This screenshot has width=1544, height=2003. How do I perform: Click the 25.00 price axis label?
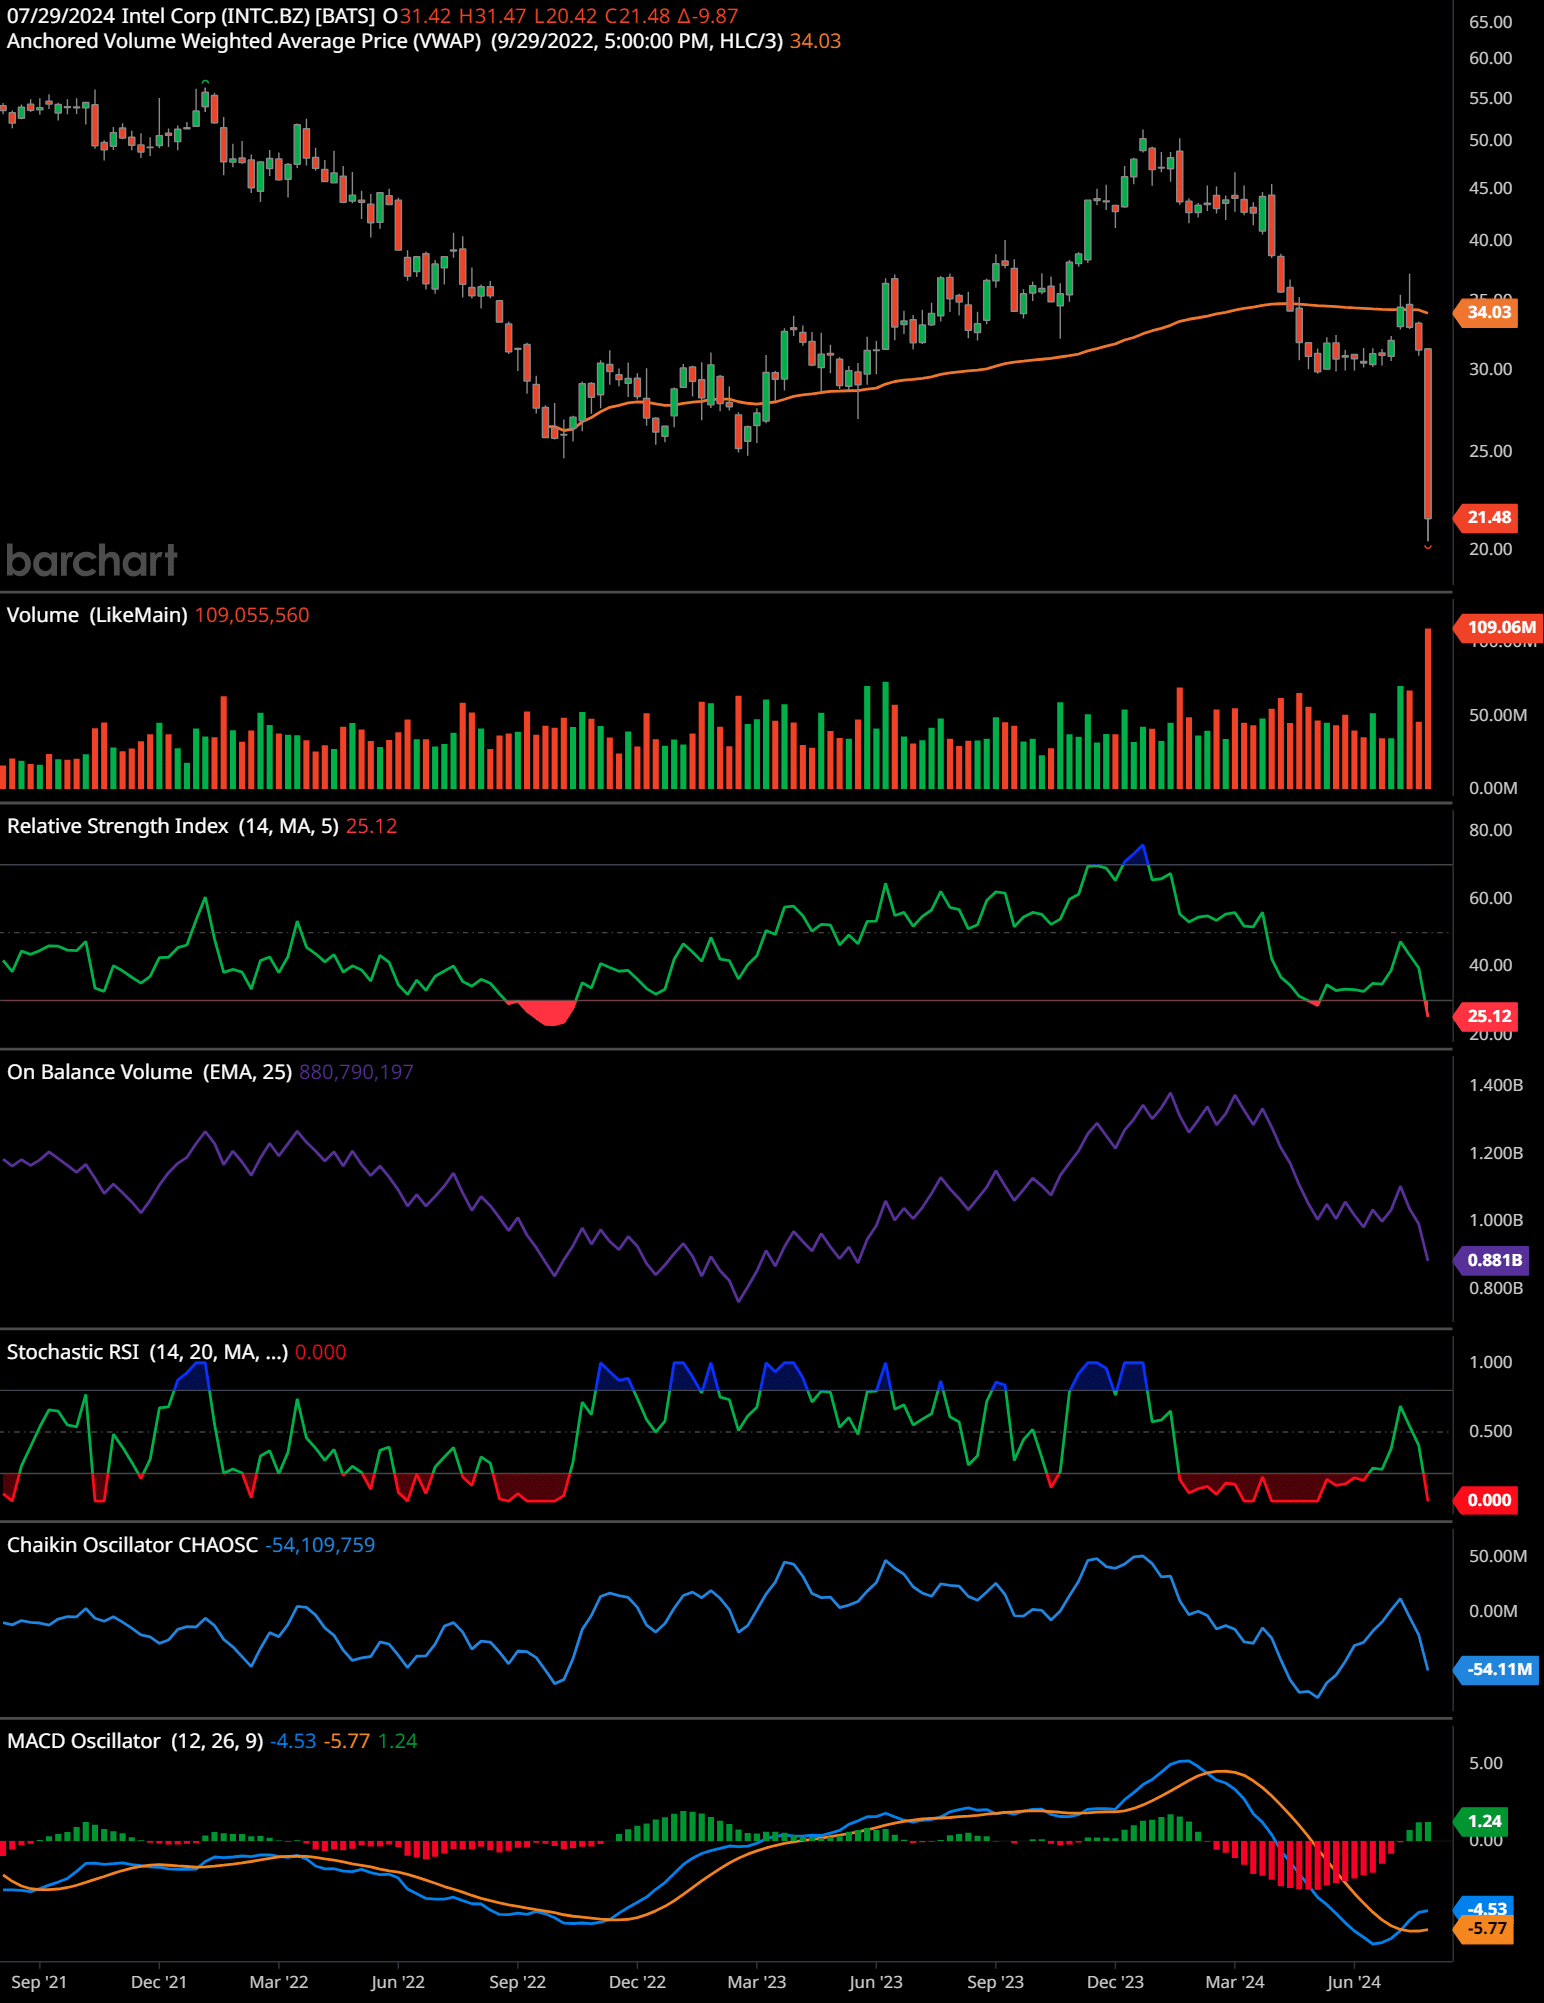pos(1490,451)
